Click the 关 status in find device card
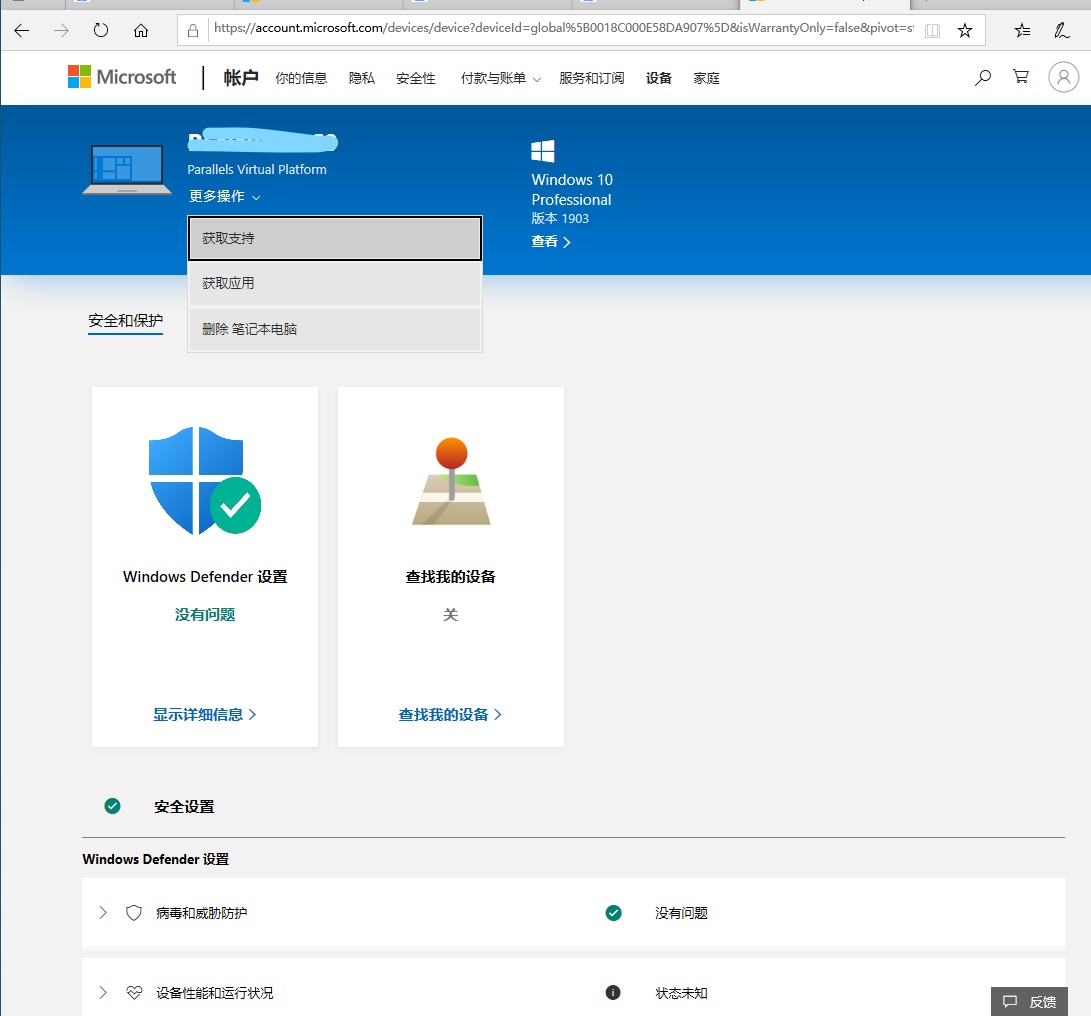1091x1016 pixels. pos(450,614)
